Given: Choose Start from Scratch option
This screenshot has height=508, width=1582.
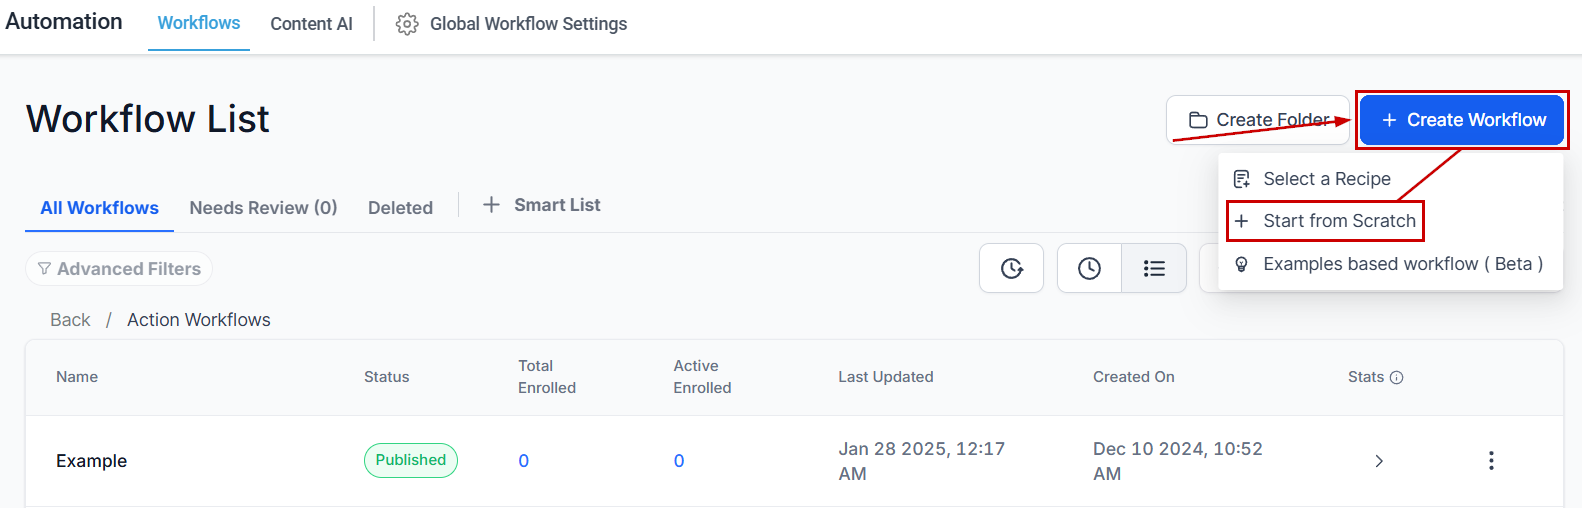Looking at the screenshot, I should pyautogui.click(x=1327, y=221).
